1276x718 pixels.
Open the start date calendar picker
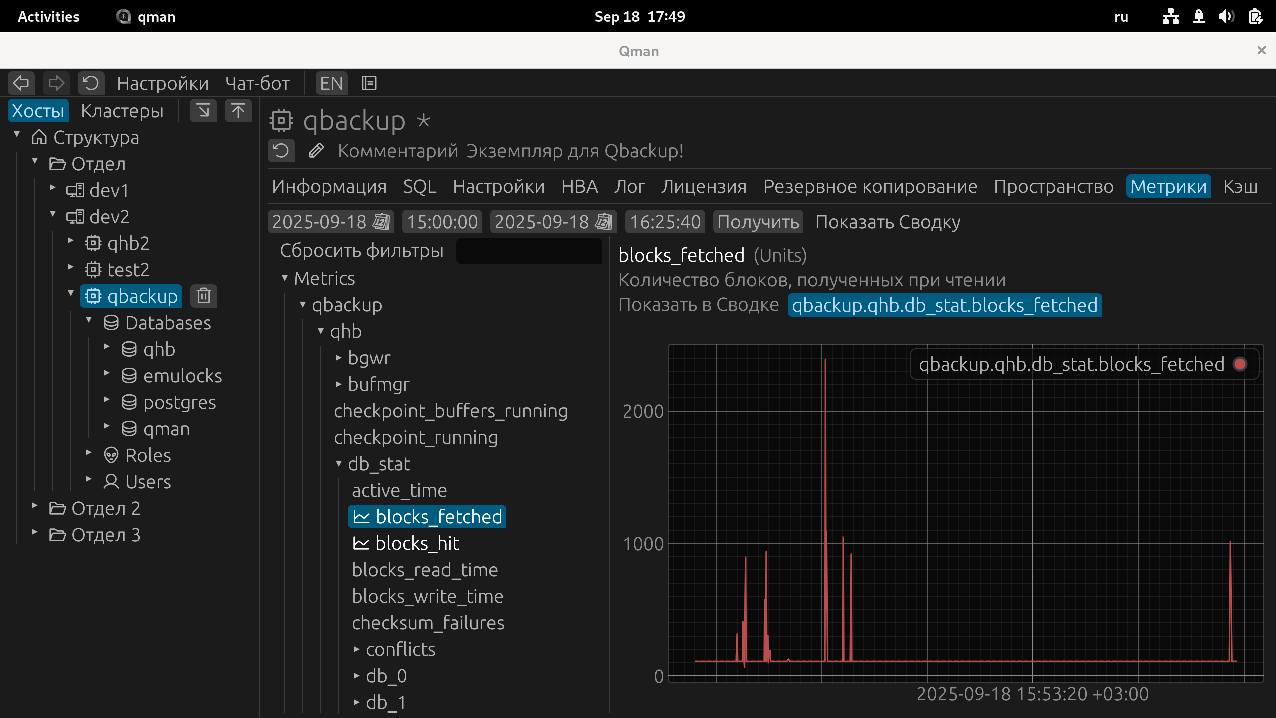[381, 222]
